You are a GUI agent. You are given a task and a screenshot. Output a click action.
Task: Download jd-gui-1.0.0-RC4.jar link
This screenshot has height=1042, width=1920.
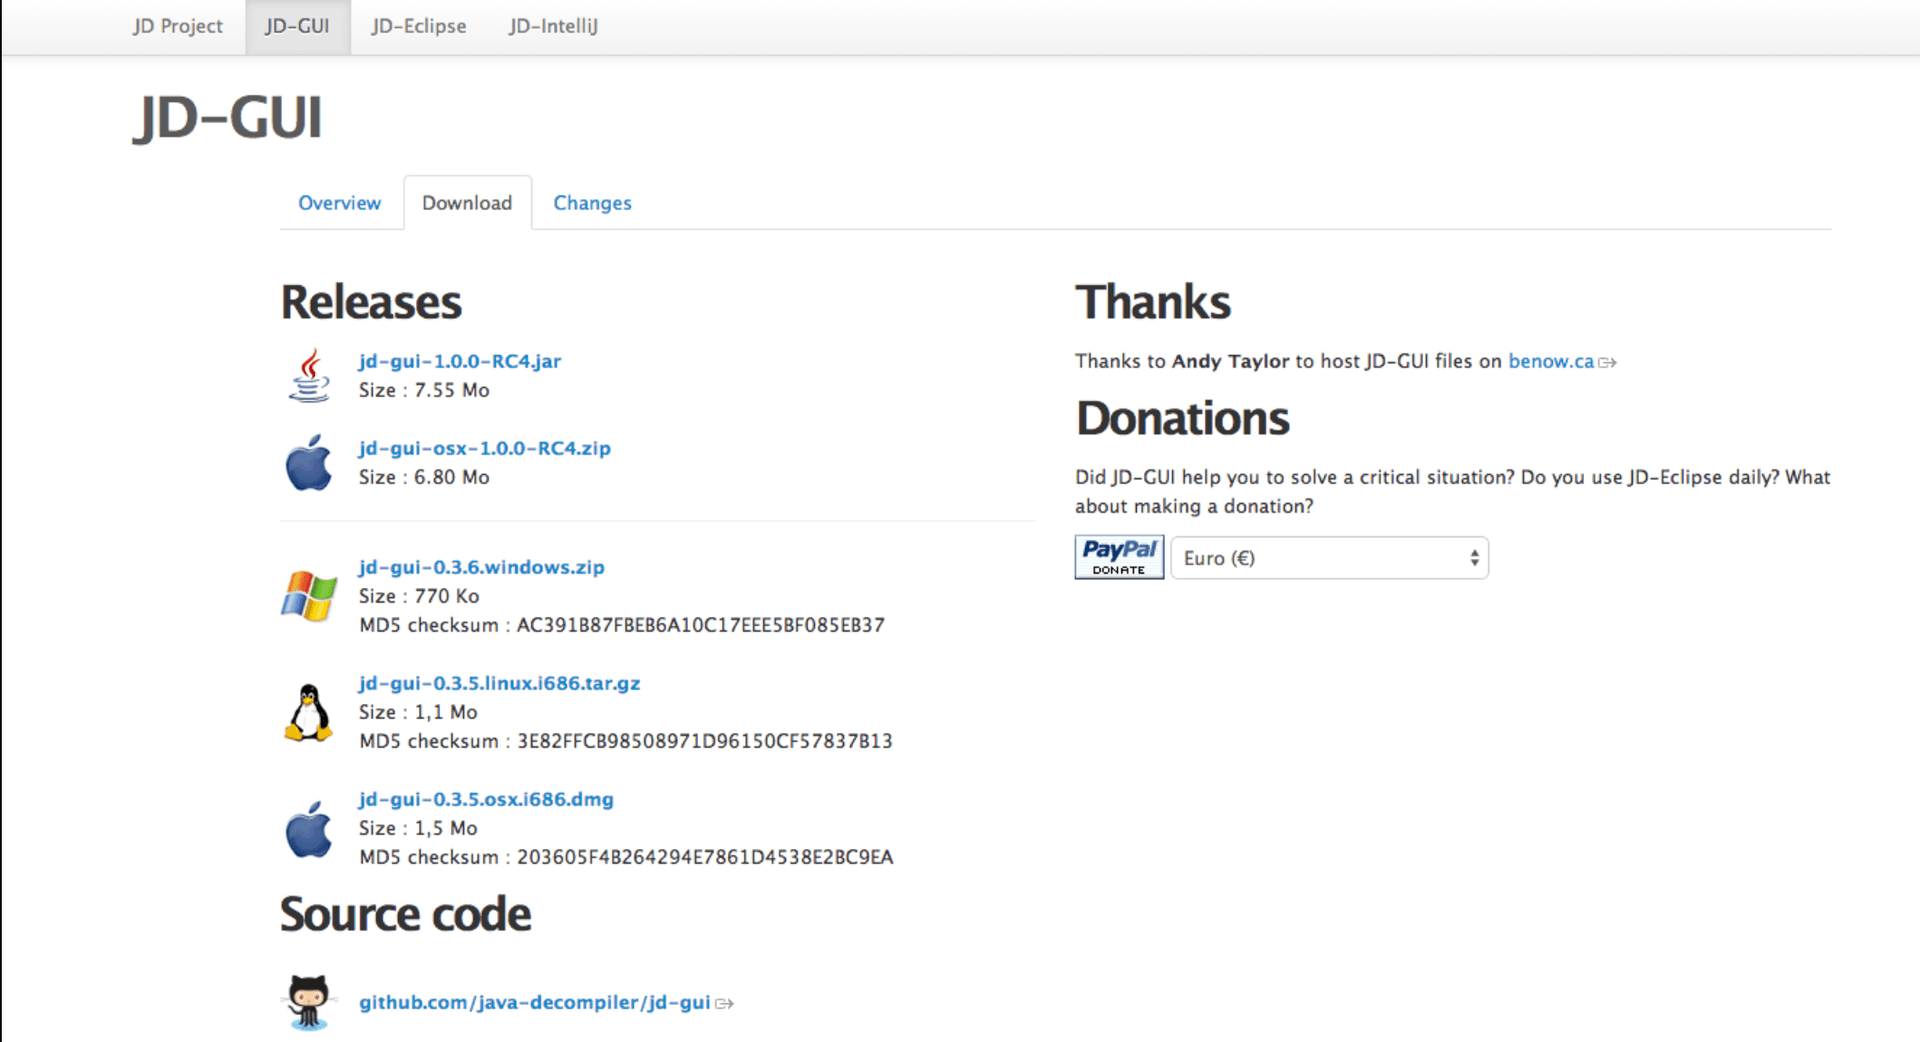tap(460, 361)
